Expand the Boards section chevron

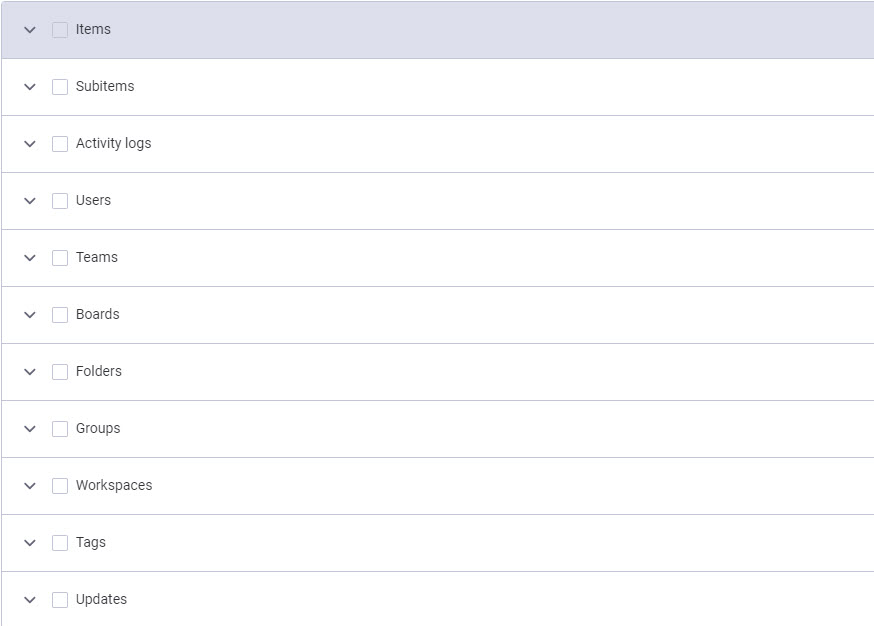(30, 315)
